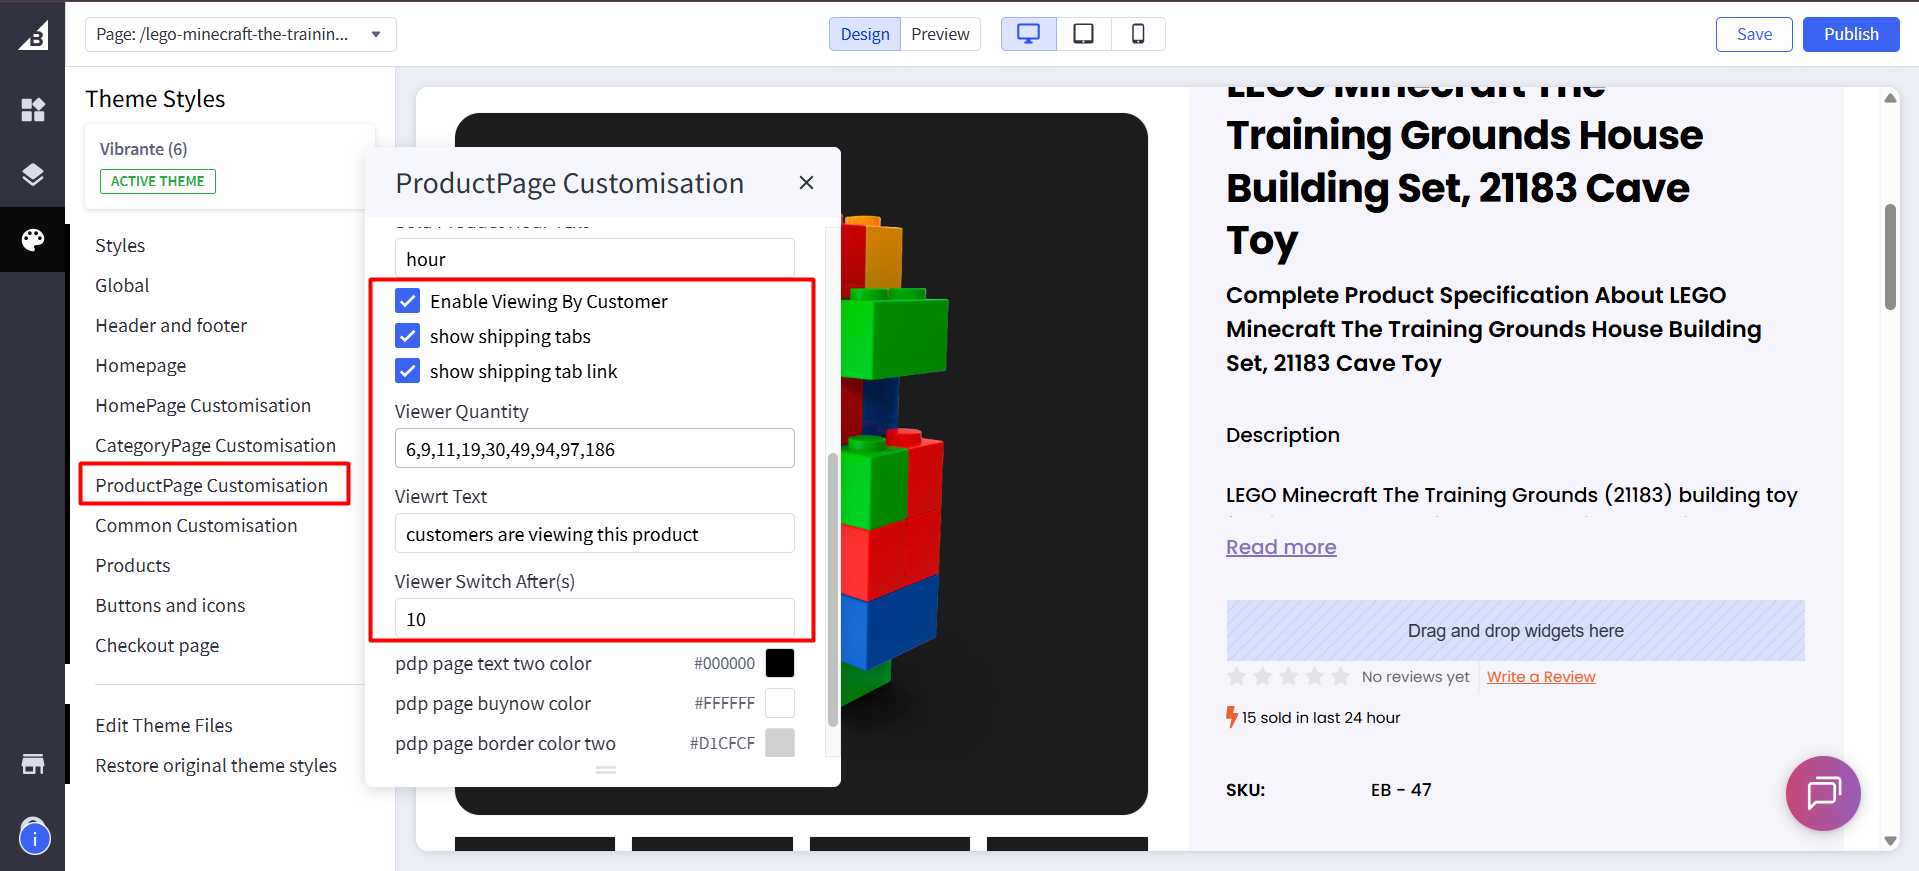Select the Theme Styles palette icon
Viewport: 1919px width, 871px height.
[x=33, y=240]
